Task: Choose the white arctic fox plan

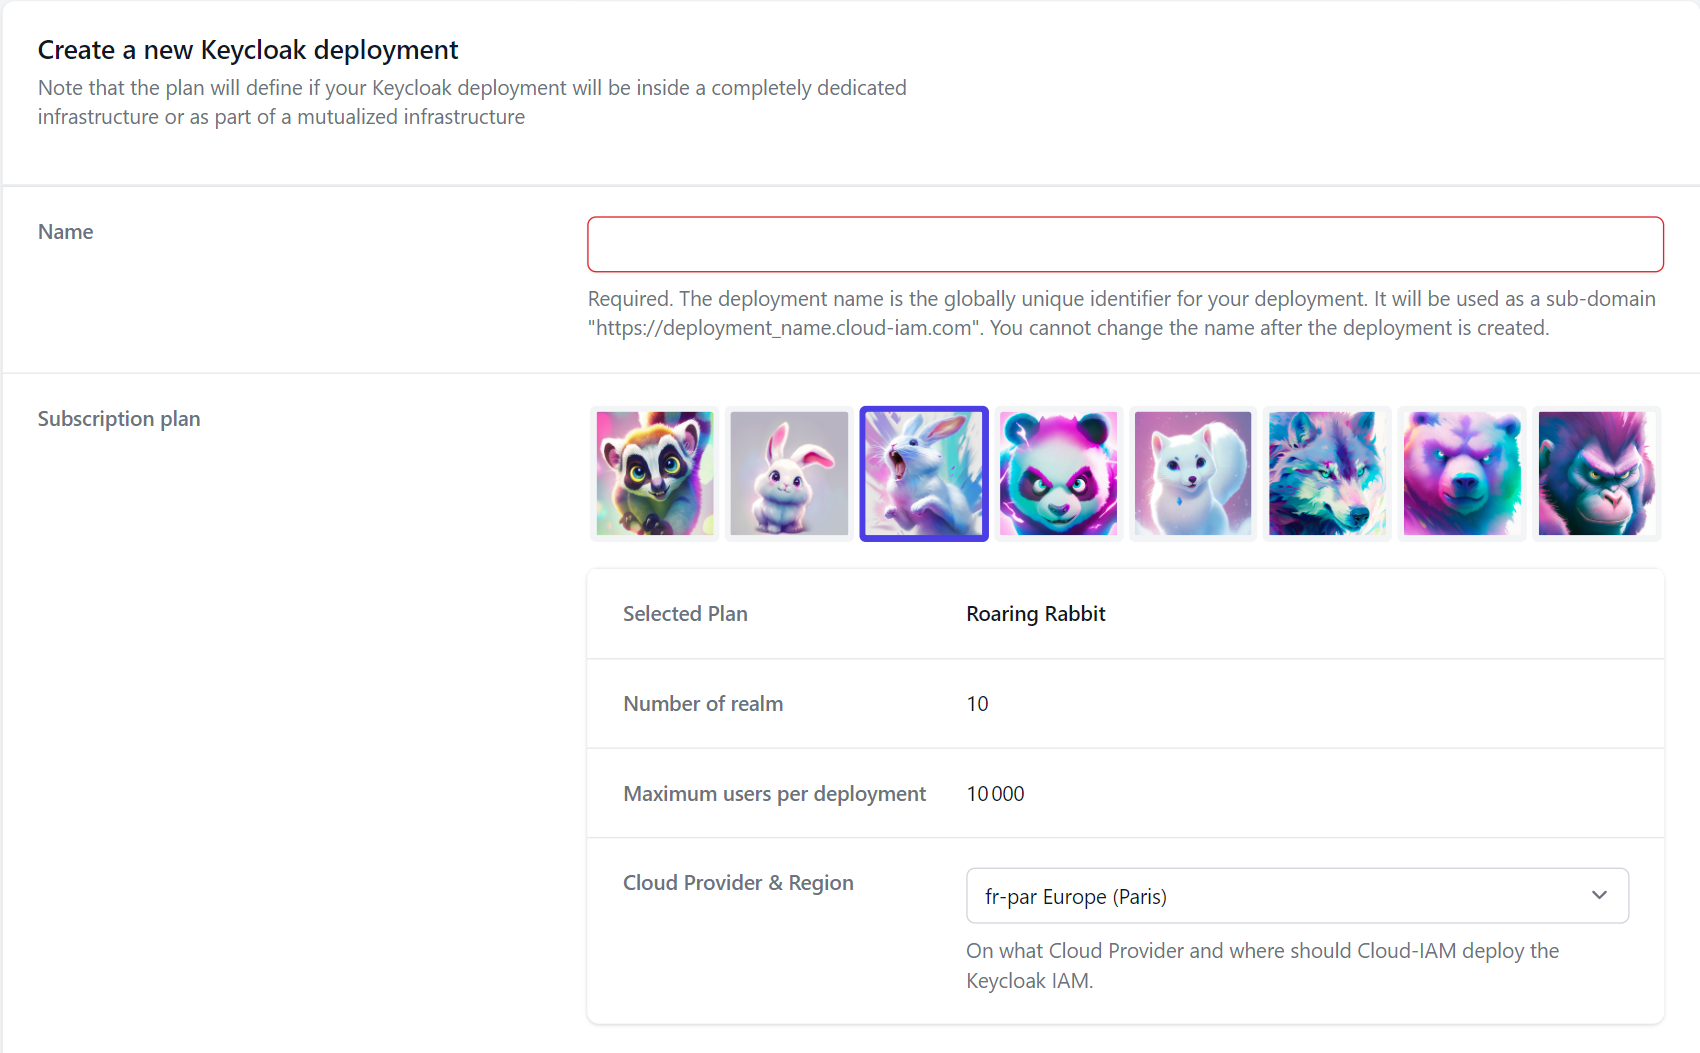Action: 1193,473
